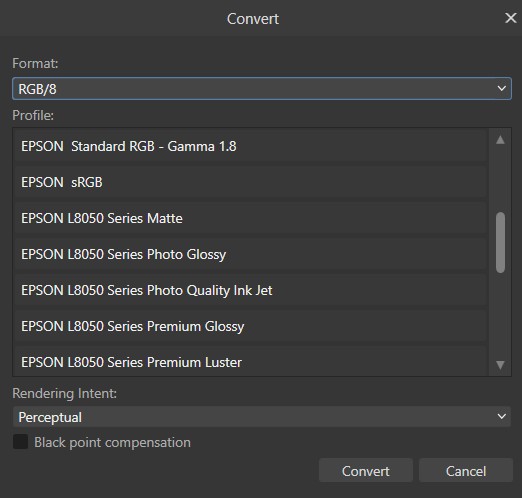Click the profile list scrollbar thumb

click(x=500, y=243)
